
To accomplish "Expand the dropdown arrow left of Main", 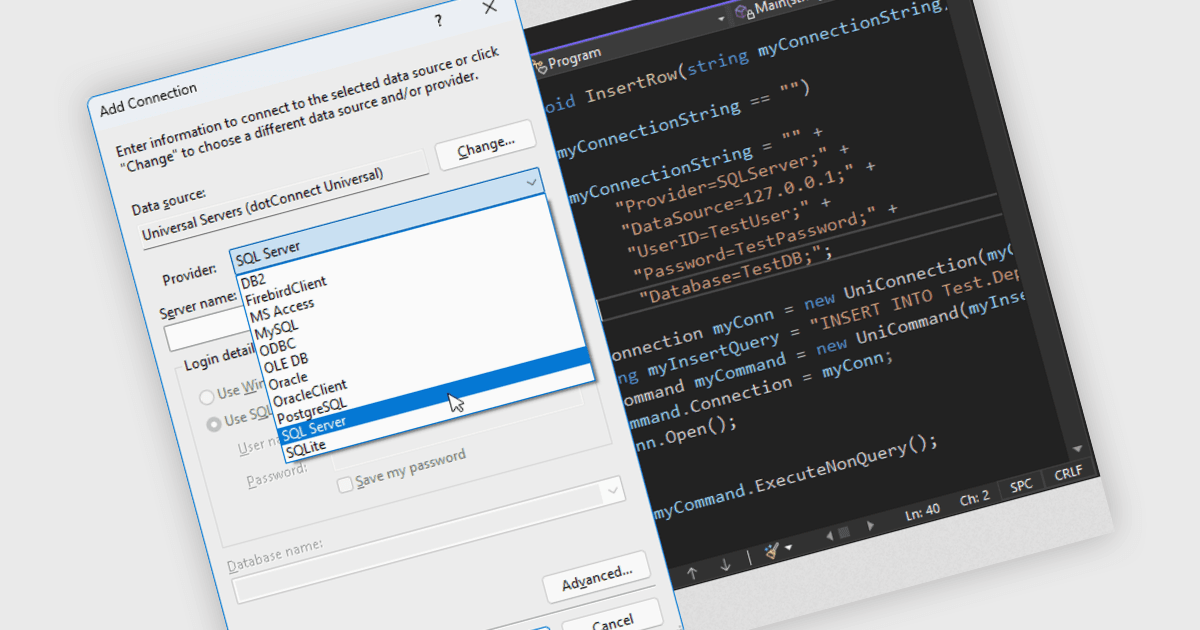I will tap(722, 19).
